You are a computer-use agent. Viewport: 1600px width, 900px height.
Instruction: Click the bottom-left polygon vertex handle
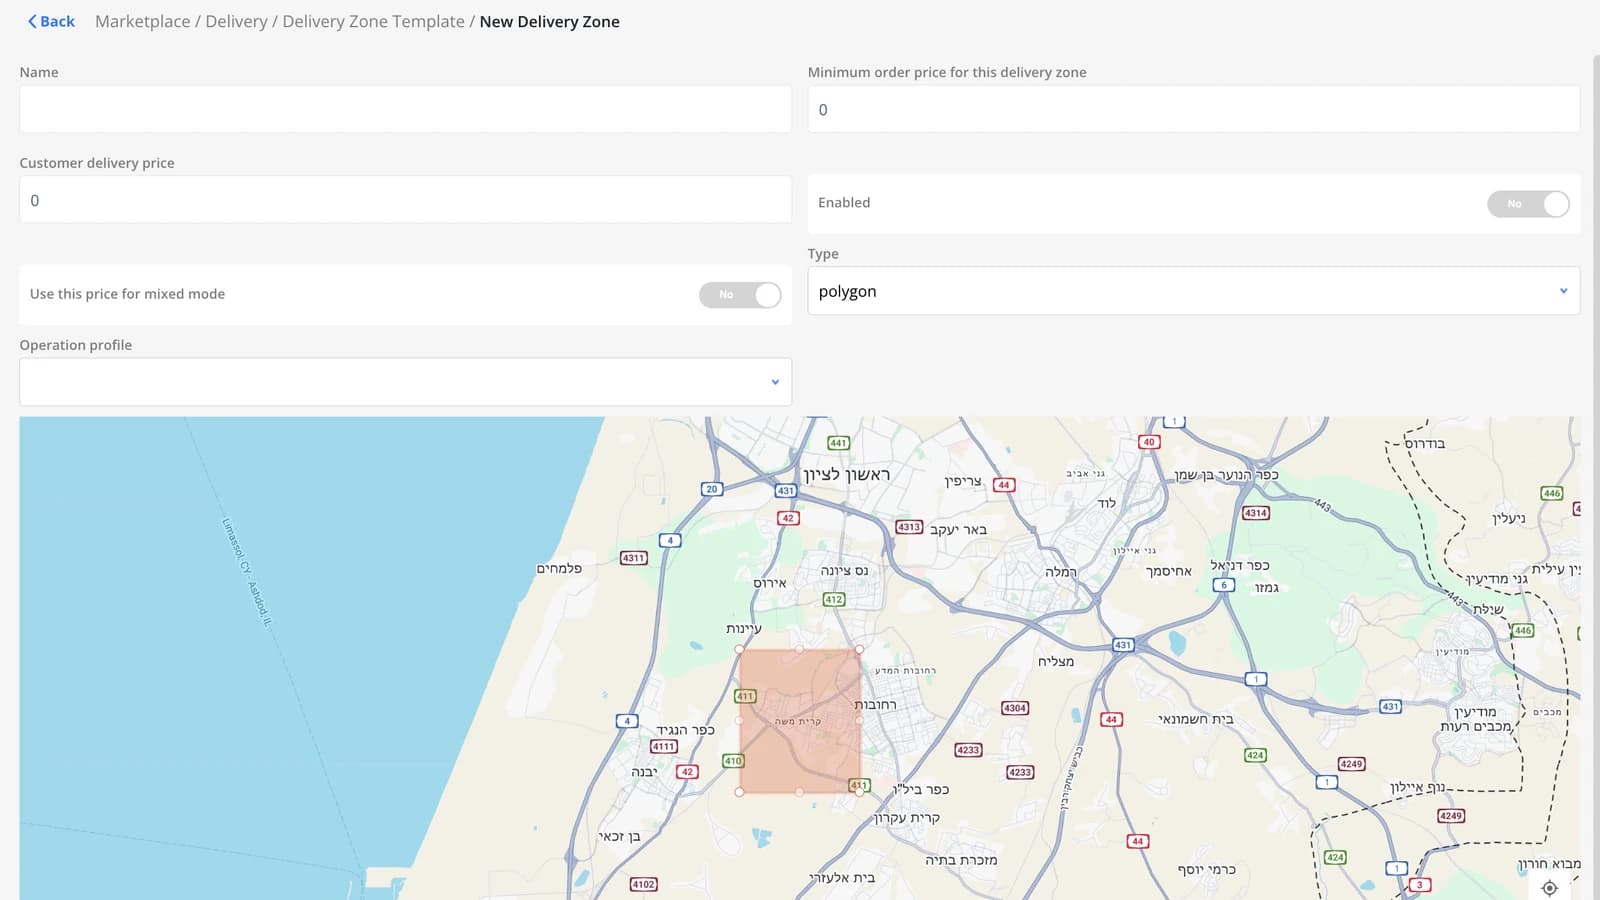point(739,792)
